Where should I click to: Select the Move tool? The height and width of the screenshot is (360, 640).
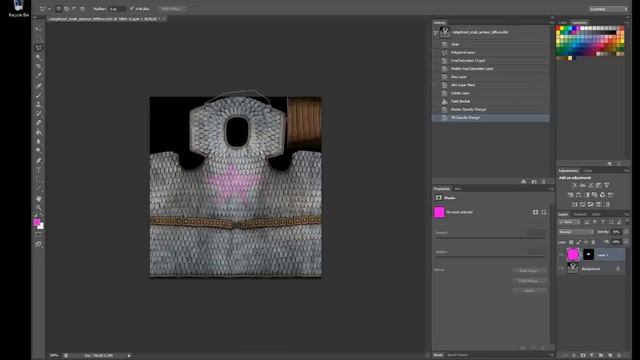(x=38, y=29)
